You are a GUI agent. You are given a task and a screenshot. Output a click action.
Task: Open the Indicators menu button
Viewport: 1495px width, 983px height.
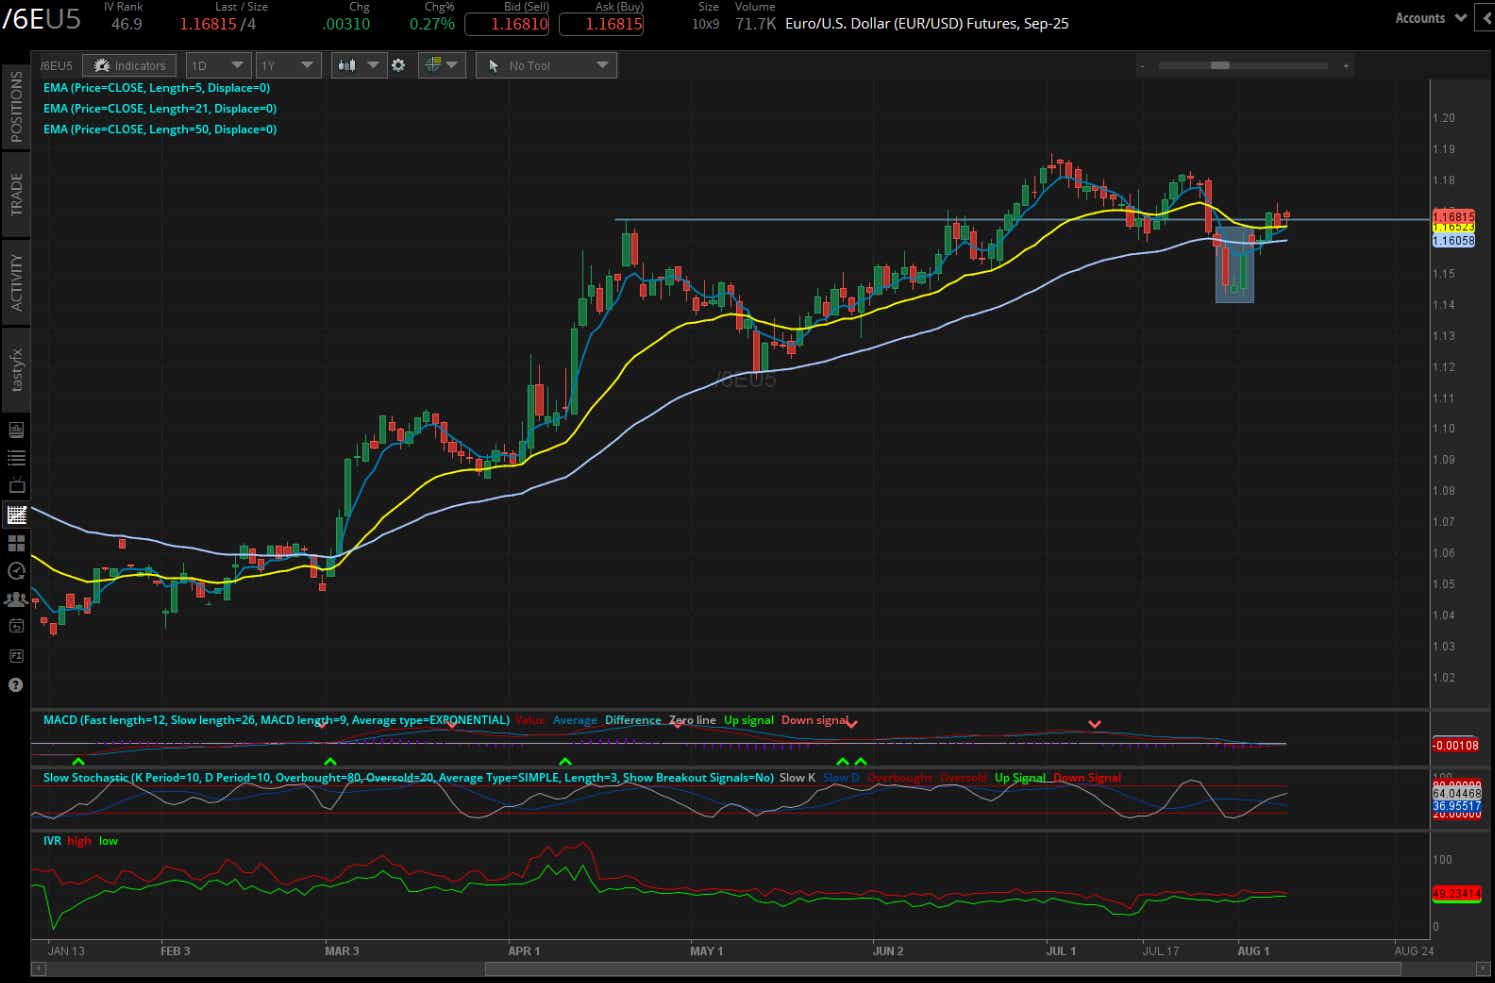point(129,65)
